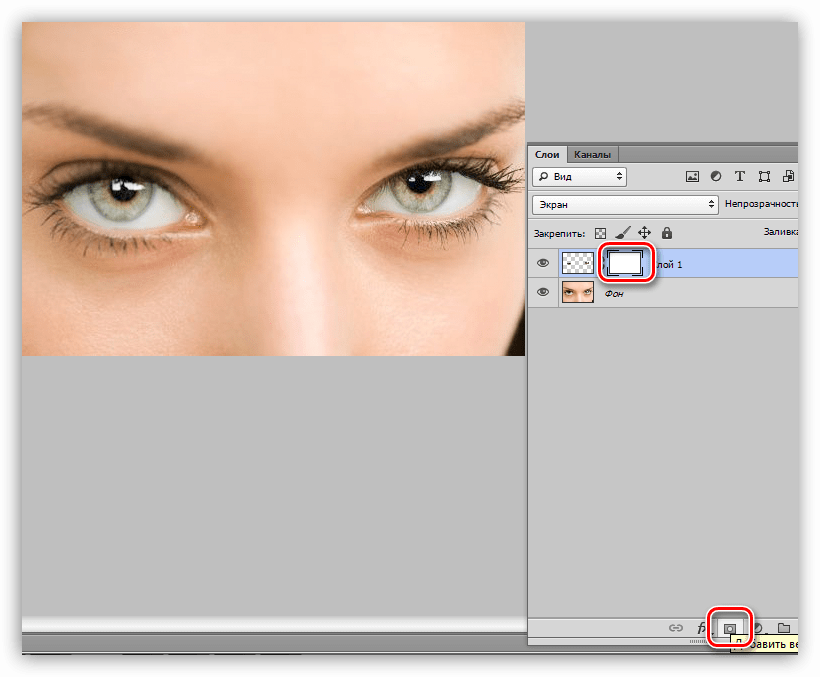Select the white layer mask thumbnail
This screenshot has width=820, height=677.
click(x=625, y=263)
